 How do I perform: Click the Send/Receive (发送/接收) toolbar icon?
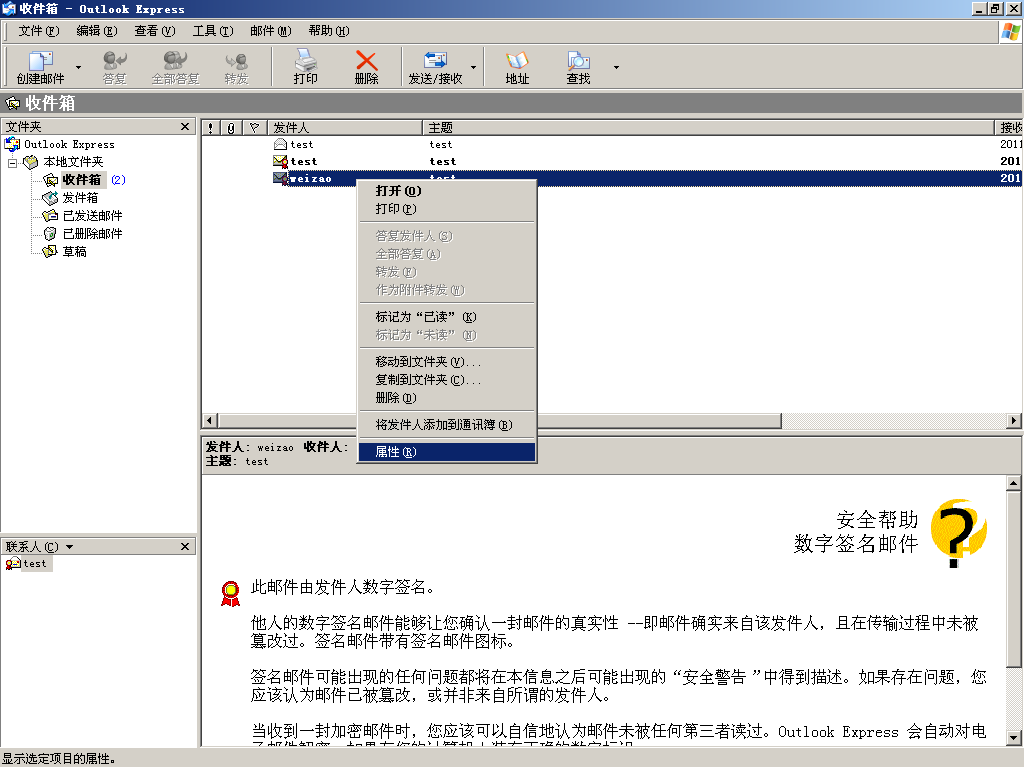click(x=435, y=67)
